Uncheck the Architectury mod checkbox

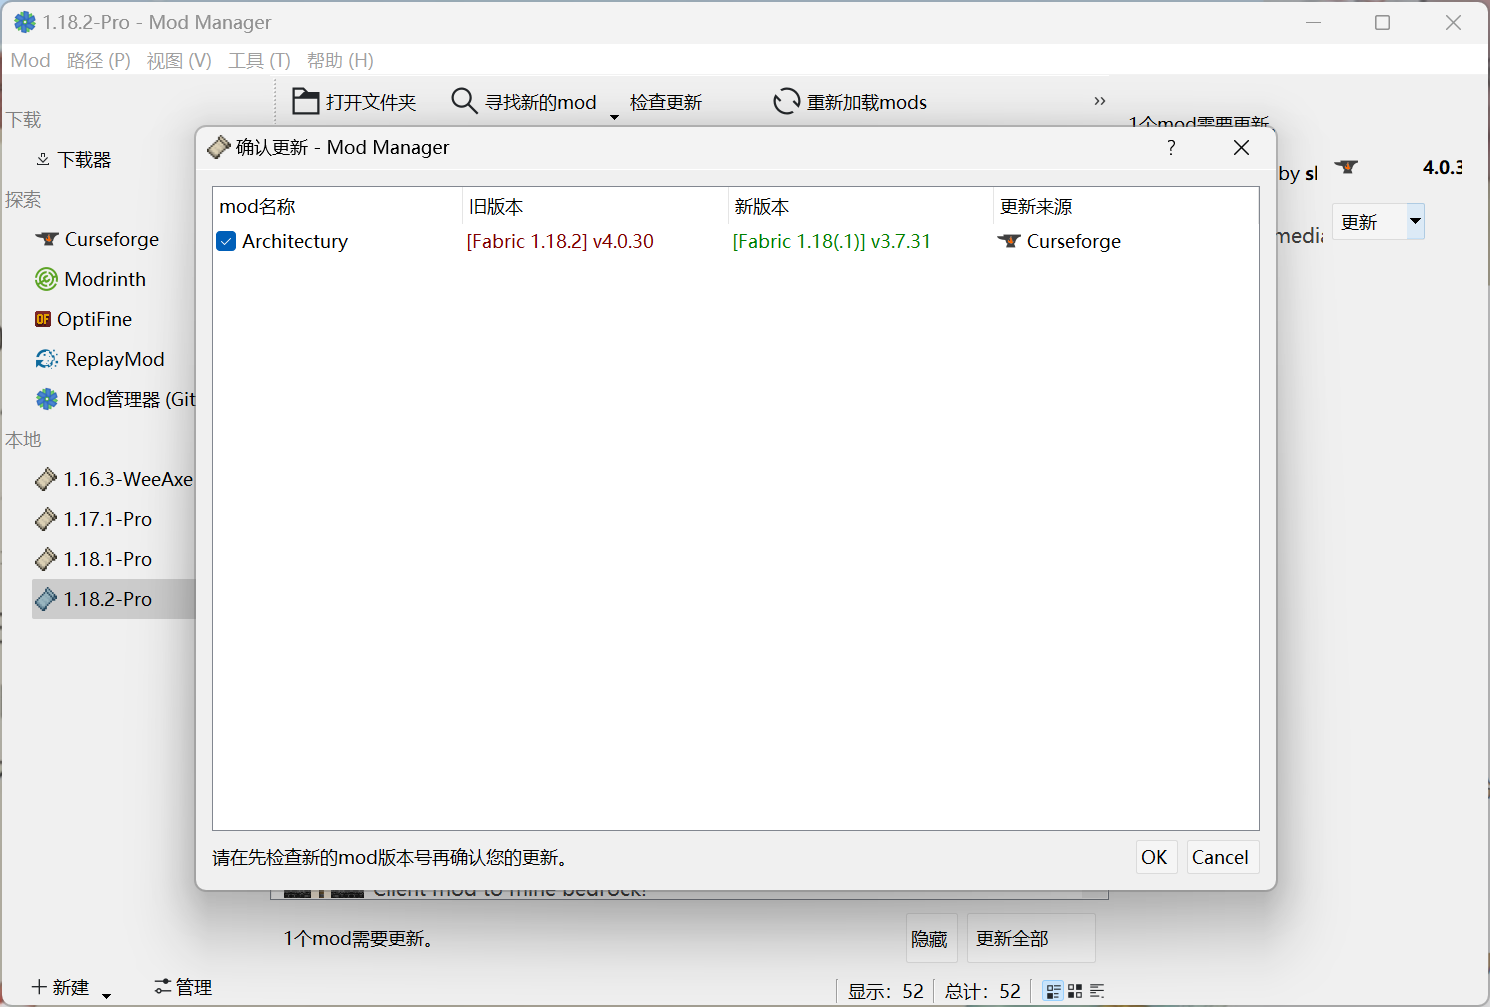pos(225,241)
